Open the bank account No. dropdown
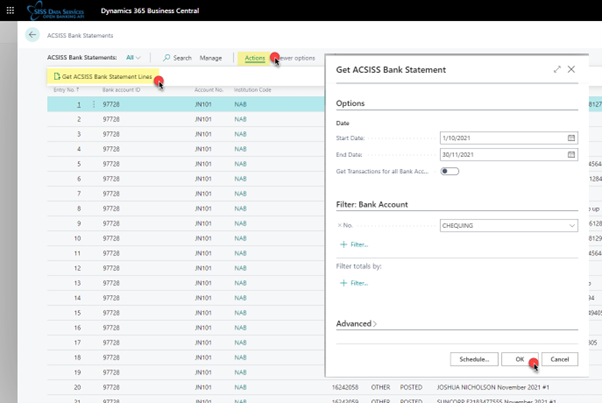The width and height of the screenshot is (602, 403). 571,227
